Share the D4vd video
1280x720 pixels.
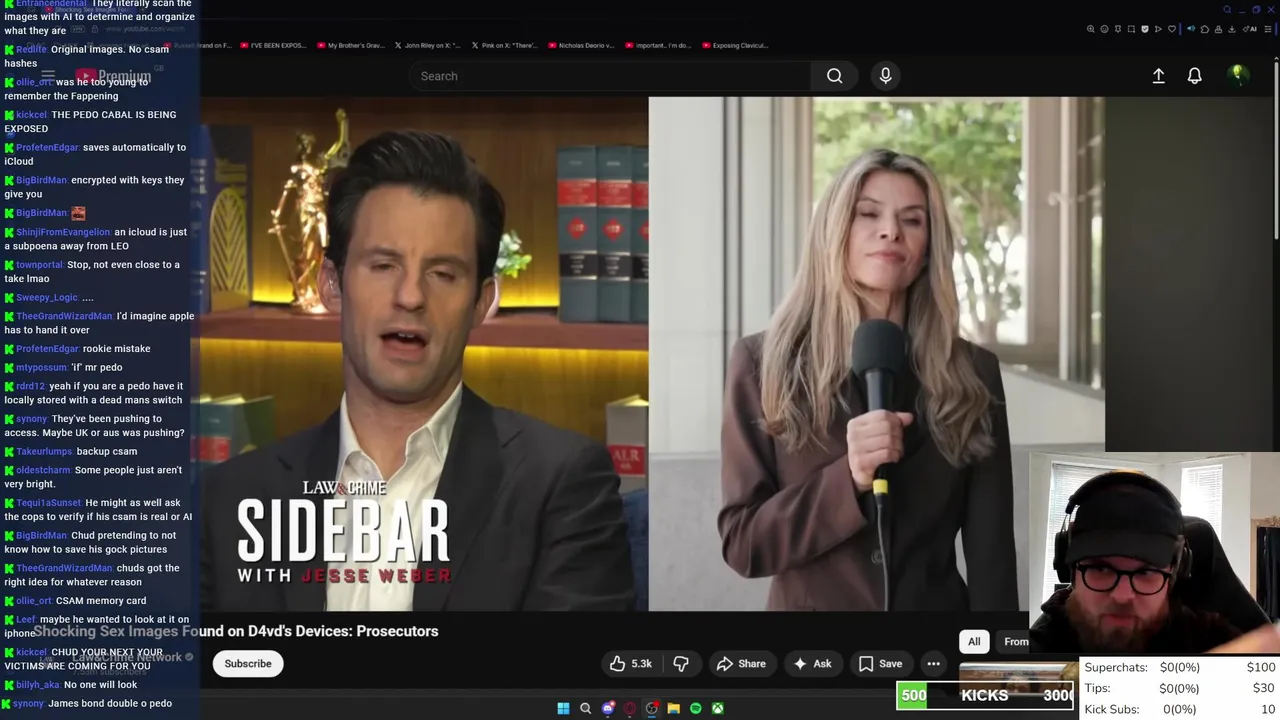click(x=741, y=664)
